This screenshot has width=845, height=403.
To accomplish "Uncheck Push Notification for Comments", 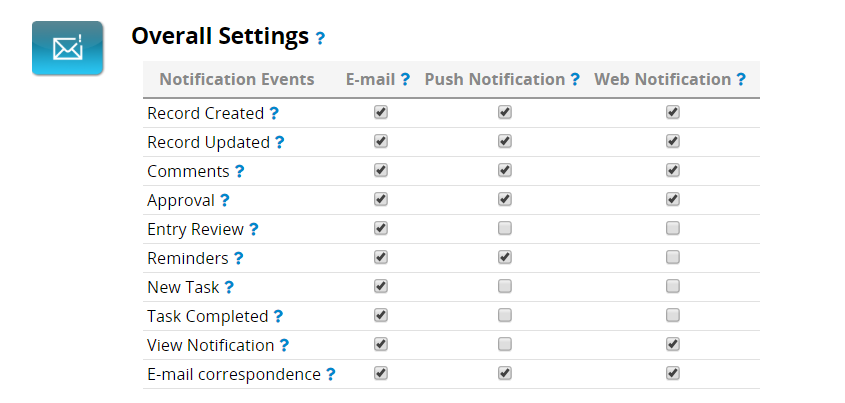I will click(504, 170).
